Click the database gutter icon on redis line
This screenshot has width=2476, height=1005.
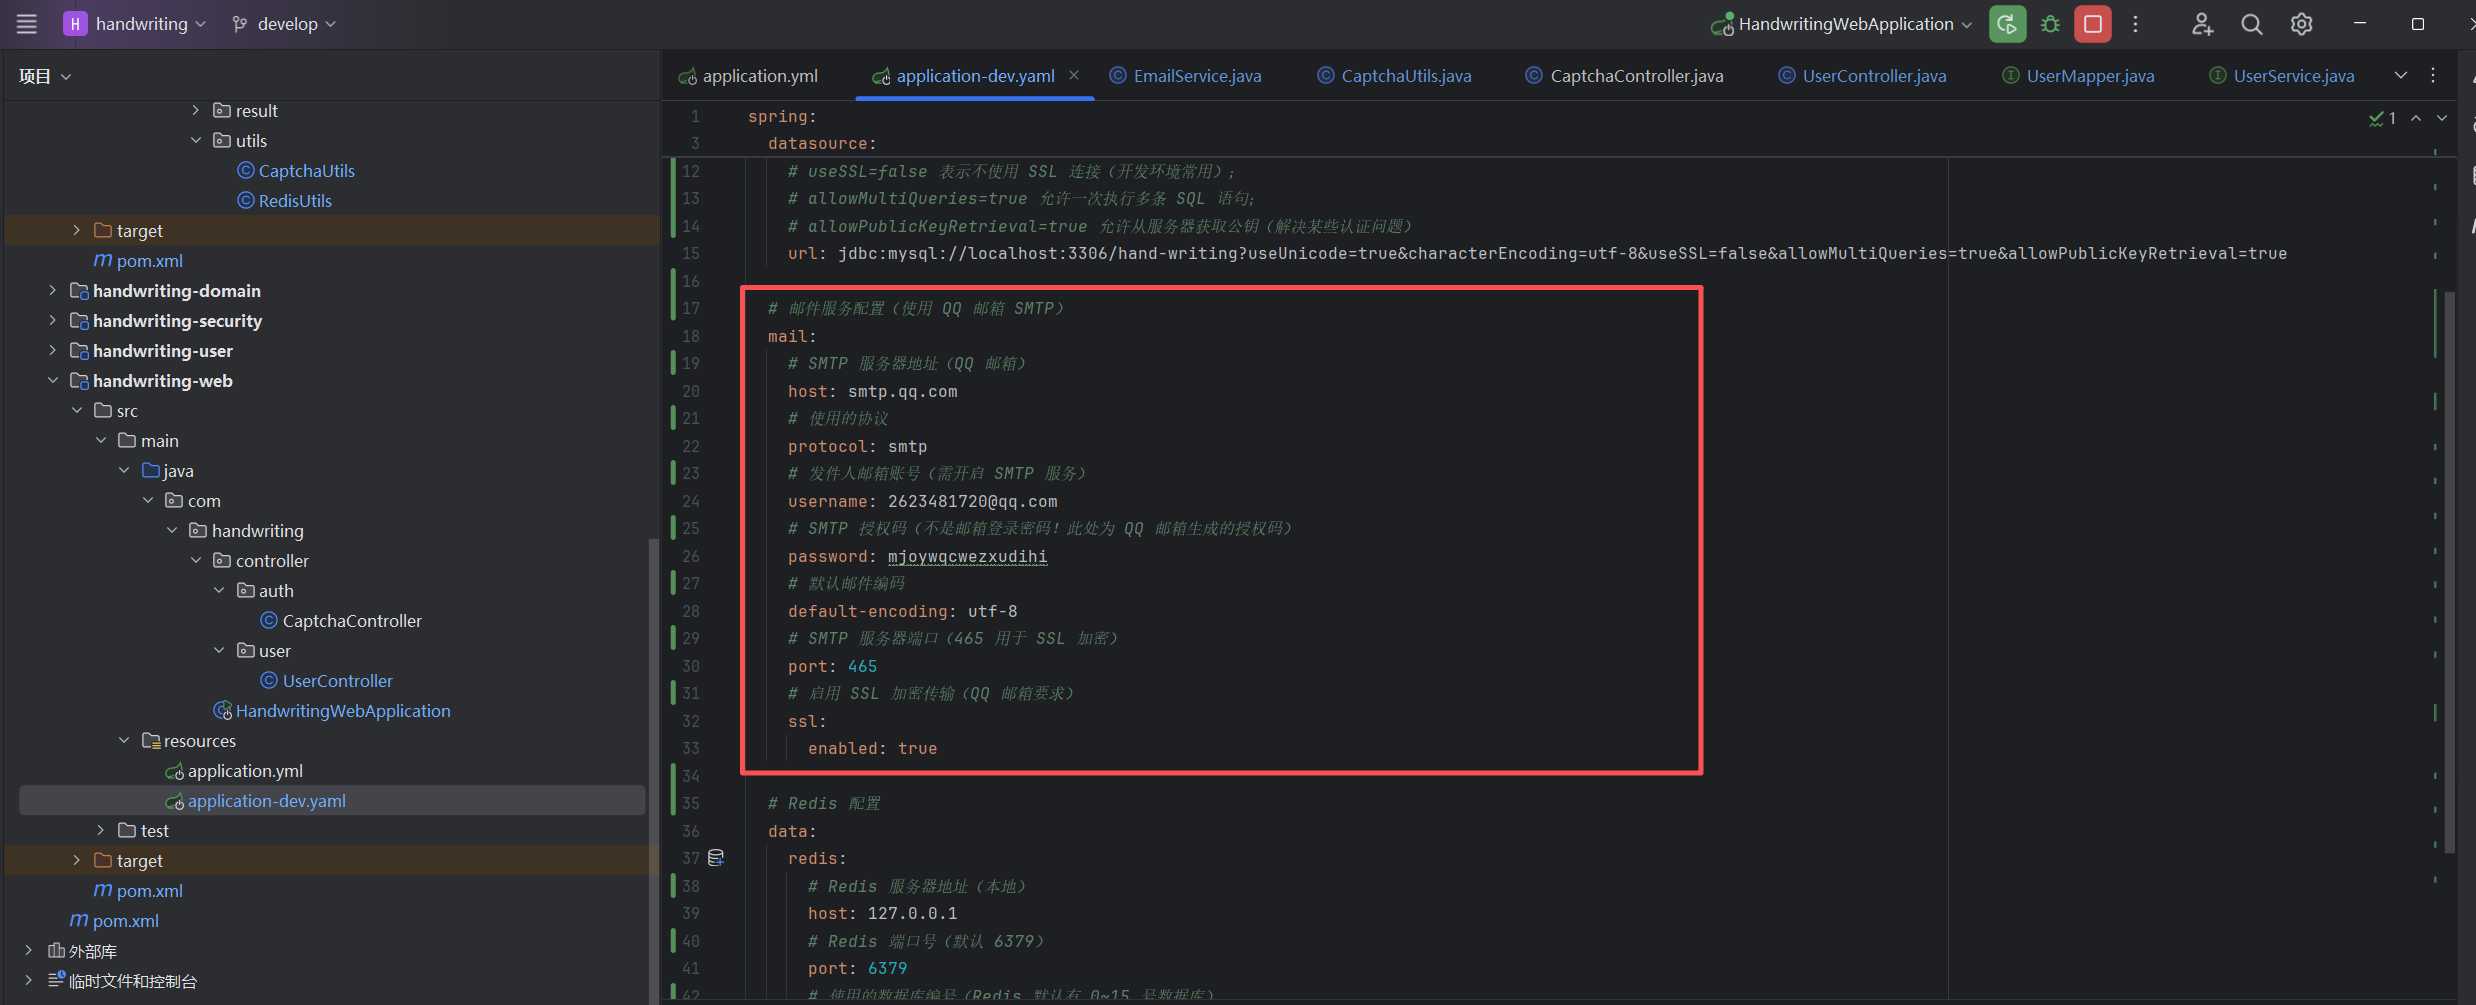pyautogui.click(x=716, y=858)
